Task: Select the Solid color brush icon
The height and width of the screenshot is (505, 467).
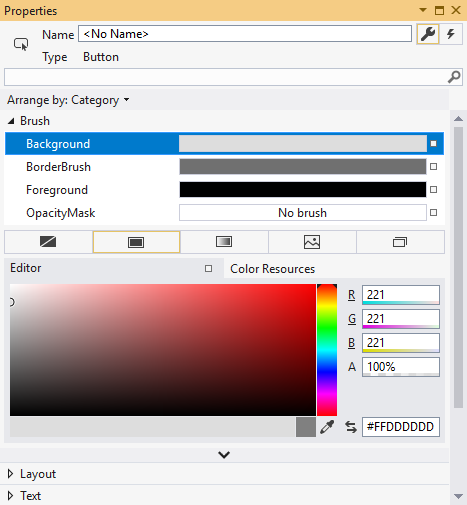Action: (x=136, y=242)
